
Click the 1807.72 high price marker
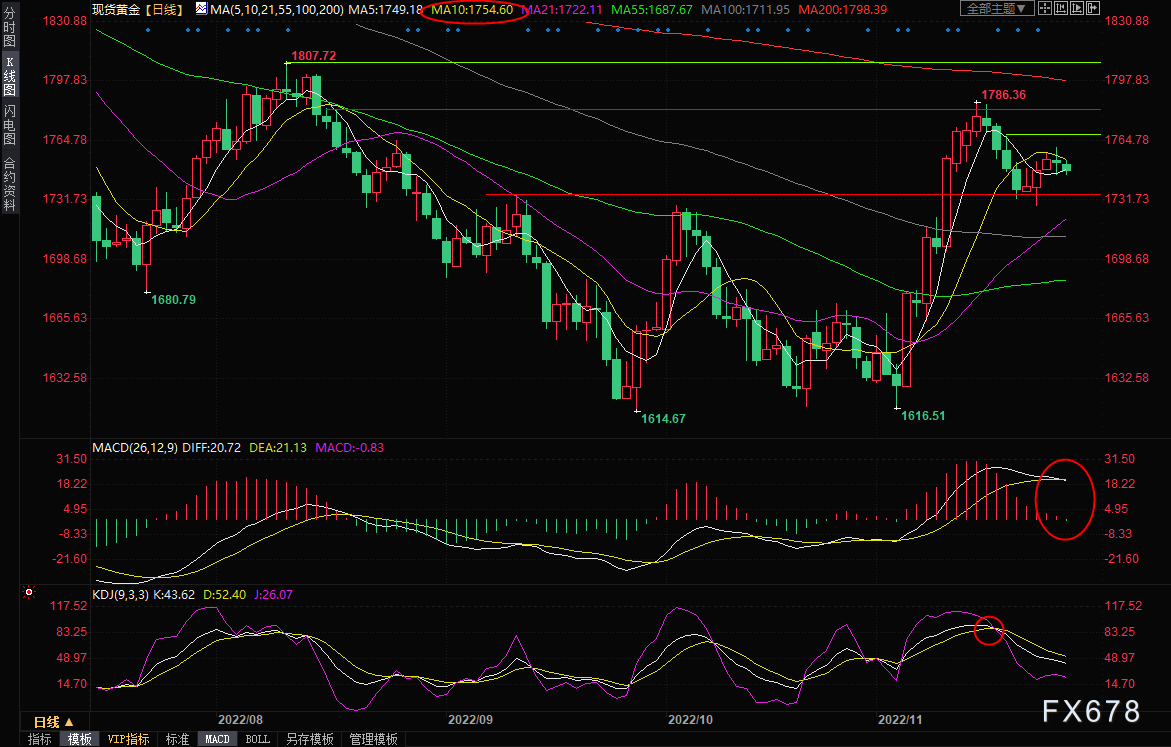point(313,56)
